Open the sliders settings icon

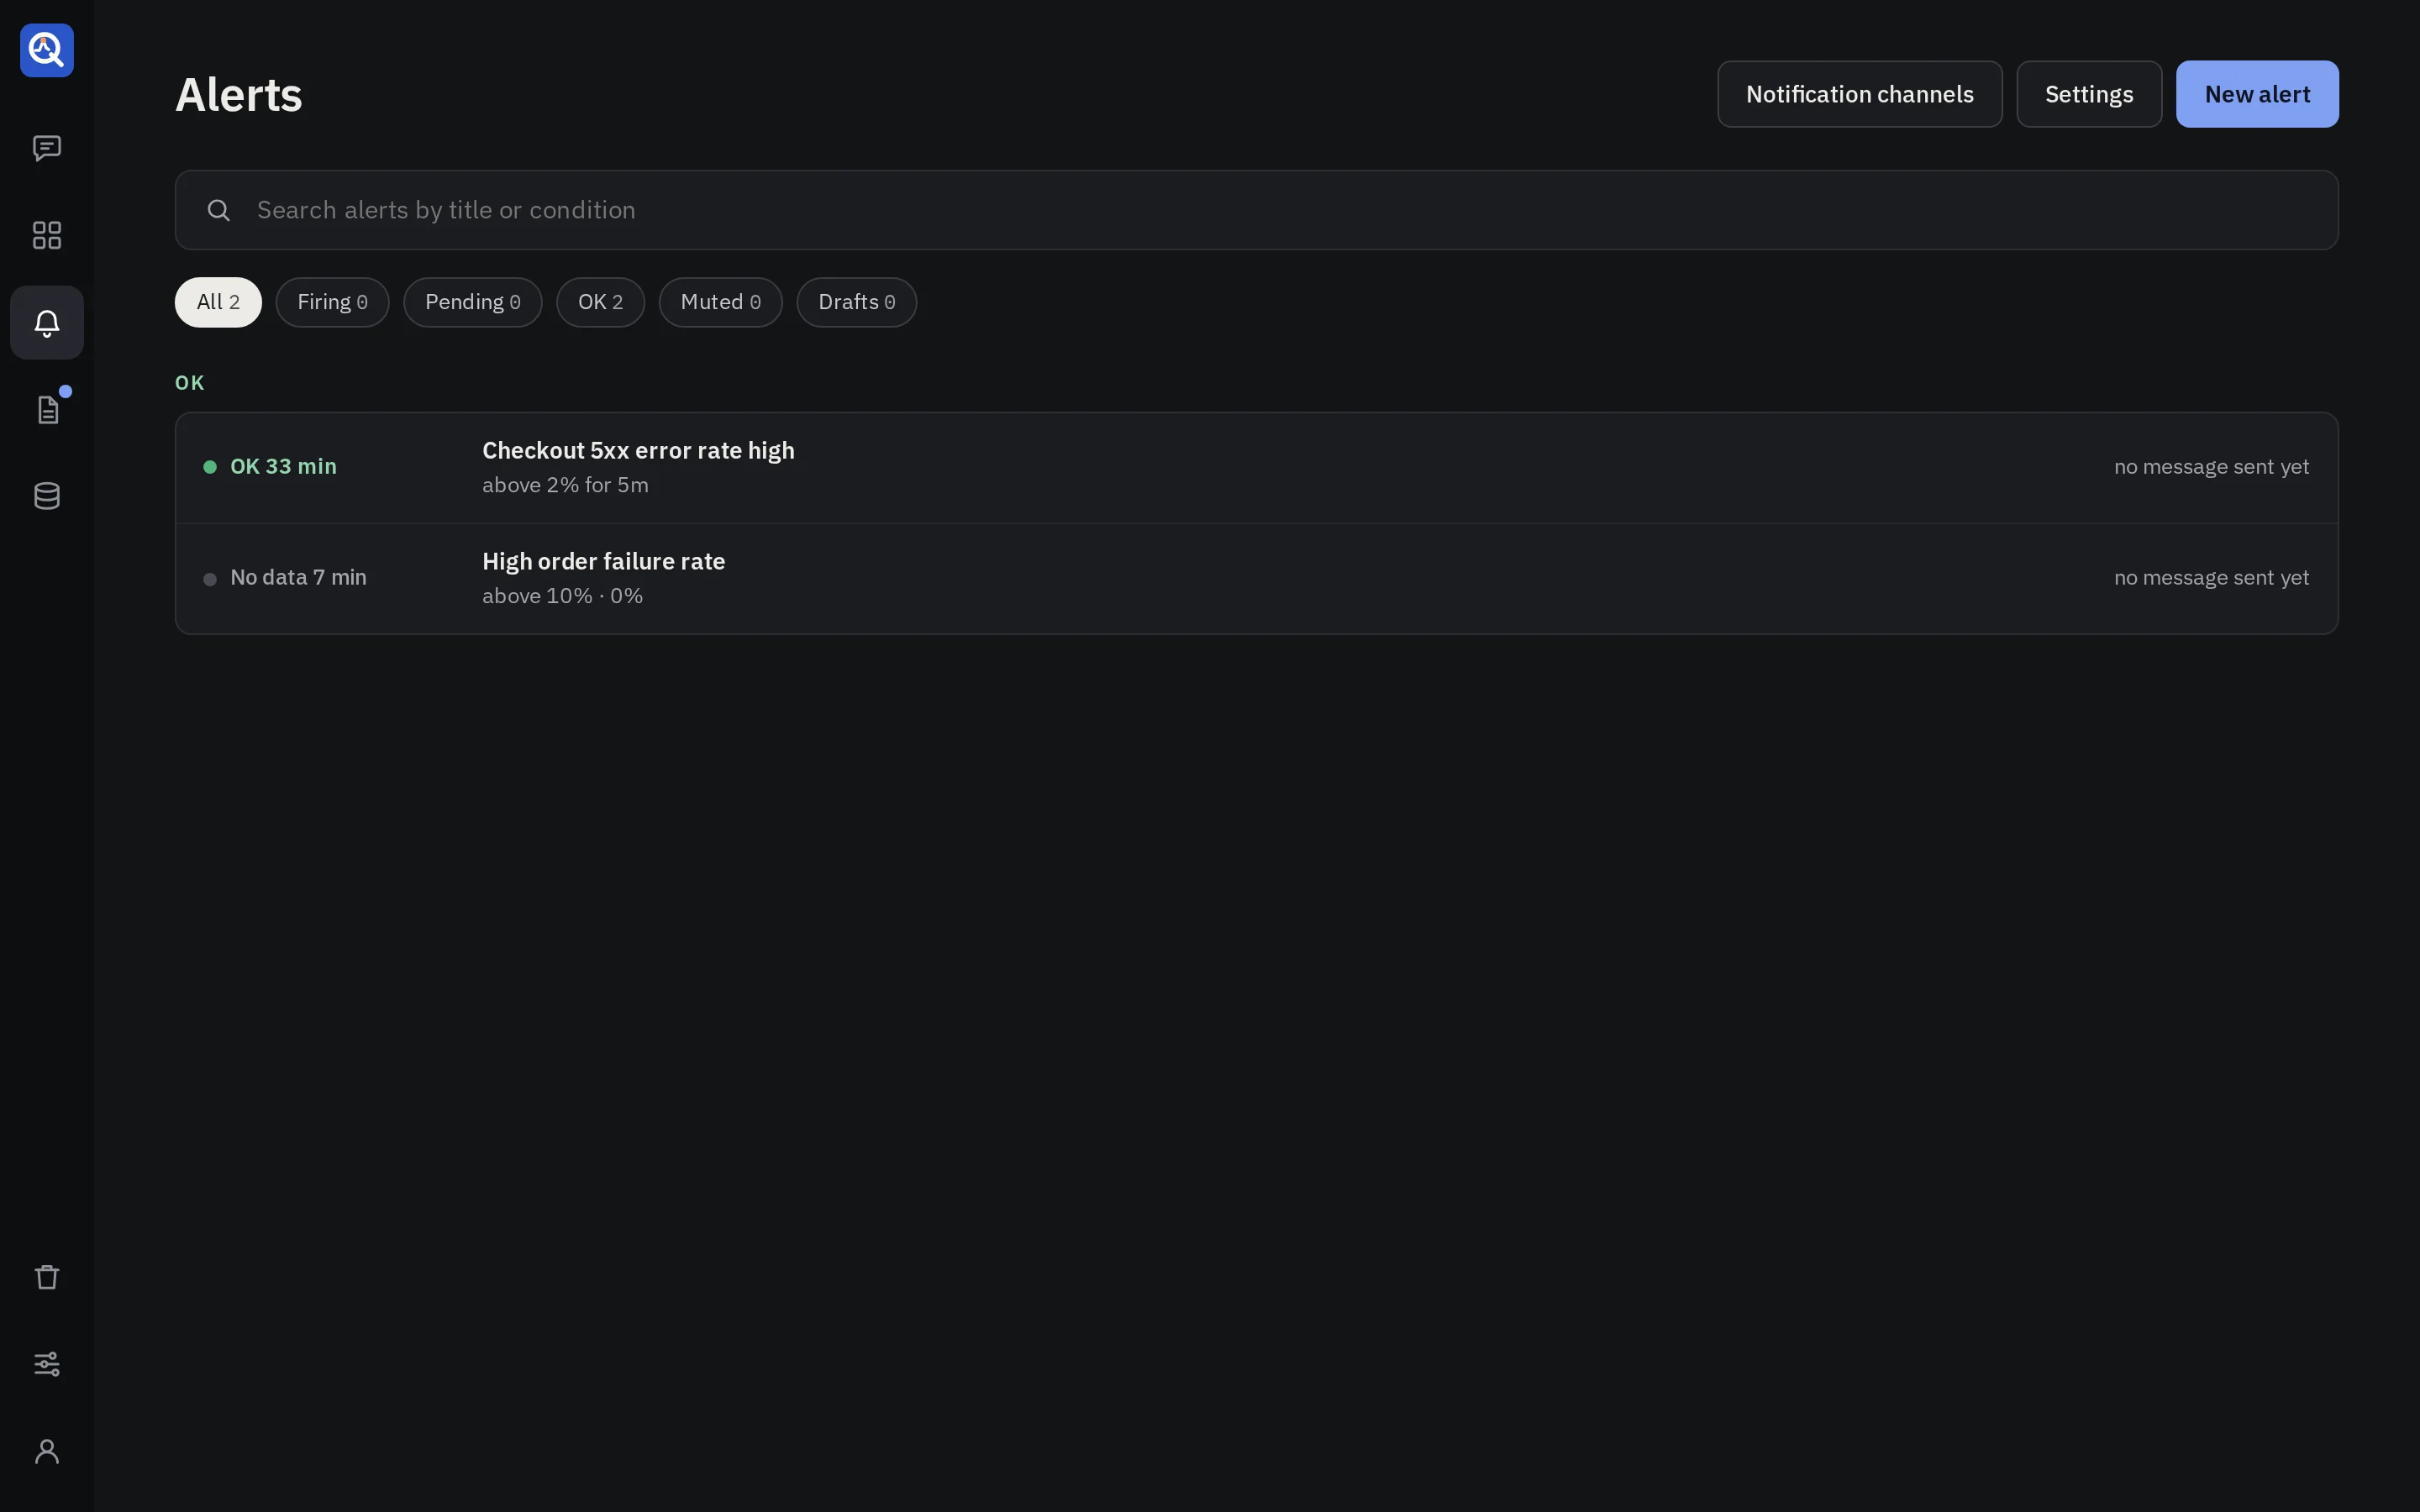[47, 1364]
